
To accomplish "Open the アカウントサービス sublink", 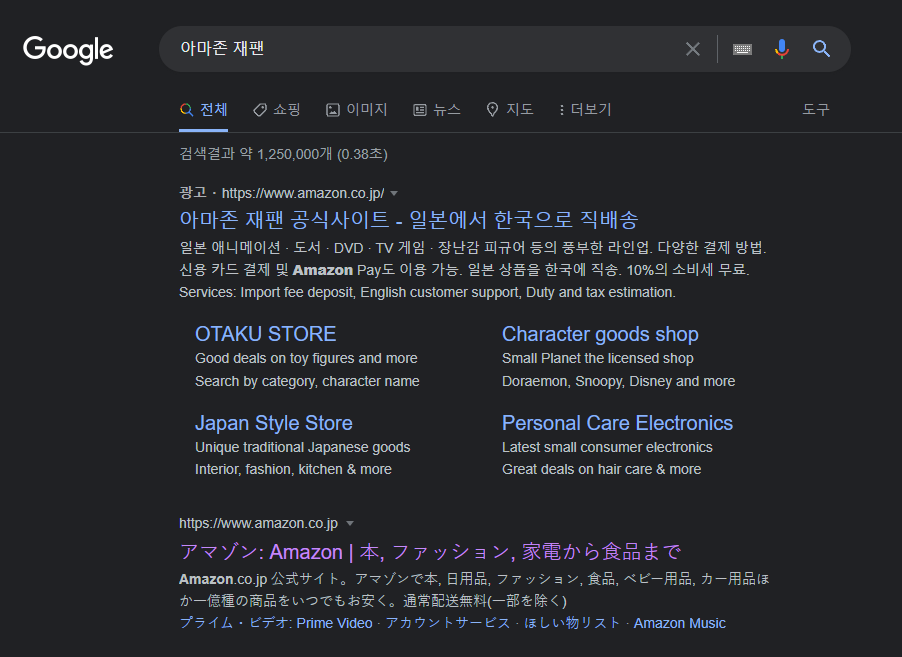I will pyautogui.click(x=448, y=623).
